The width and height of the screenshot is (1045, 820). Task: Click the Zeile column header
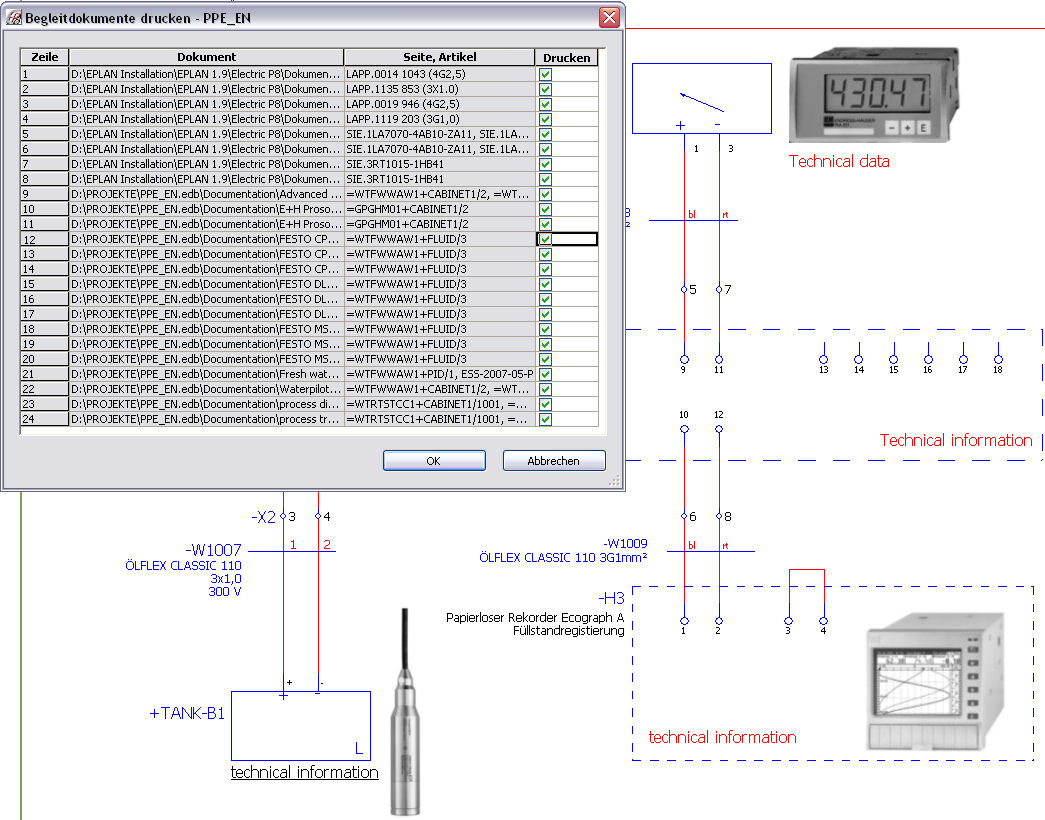(x=44, y=57)
